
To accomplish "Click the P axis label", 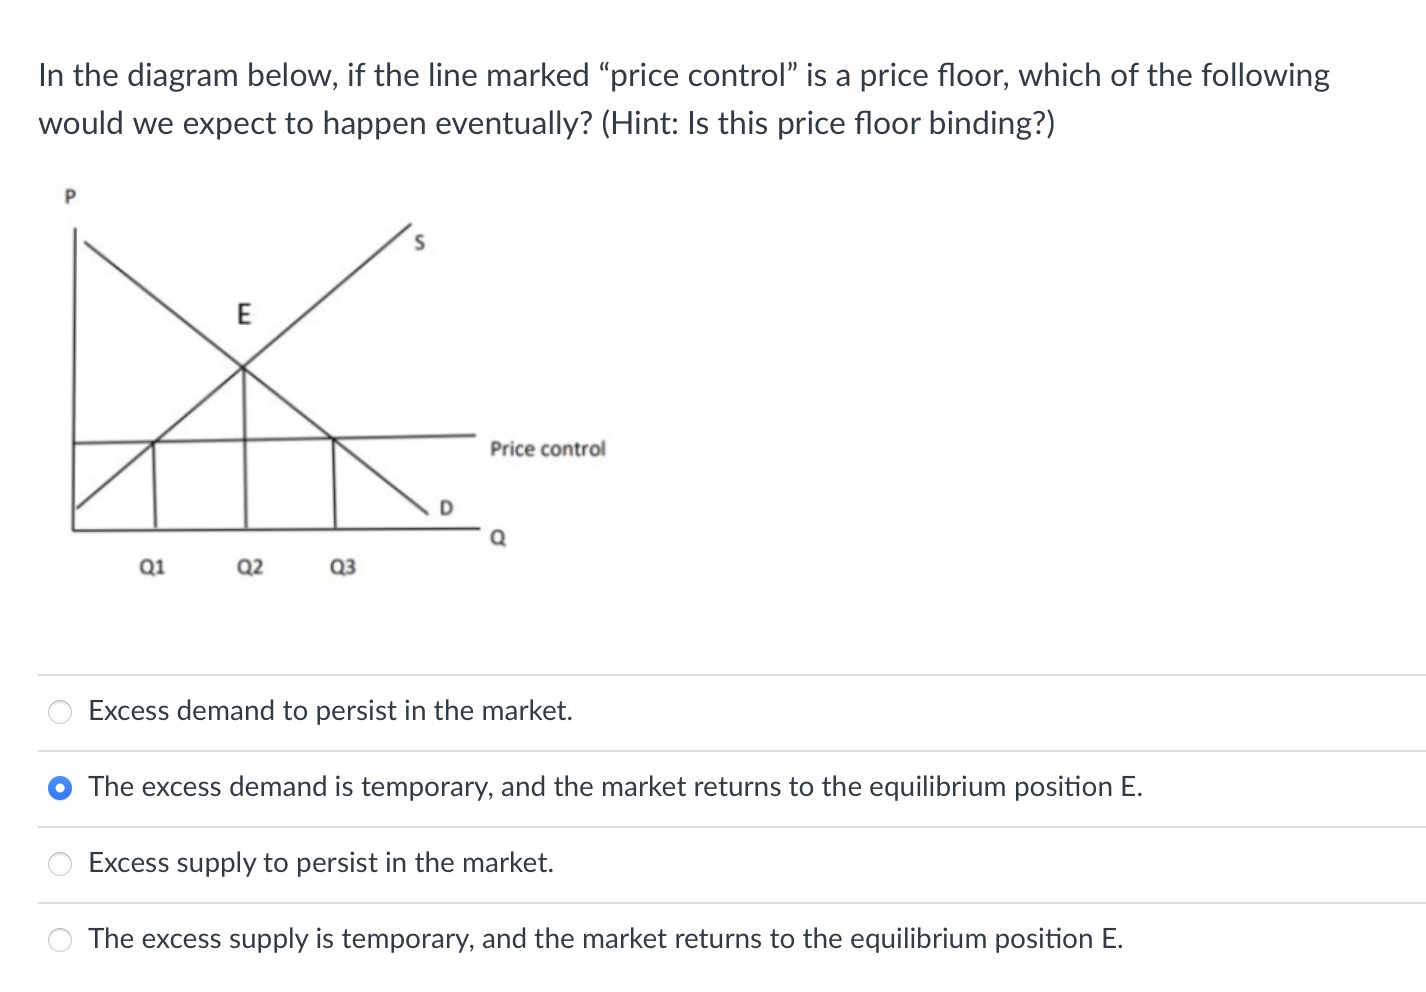I will (69, 195).
